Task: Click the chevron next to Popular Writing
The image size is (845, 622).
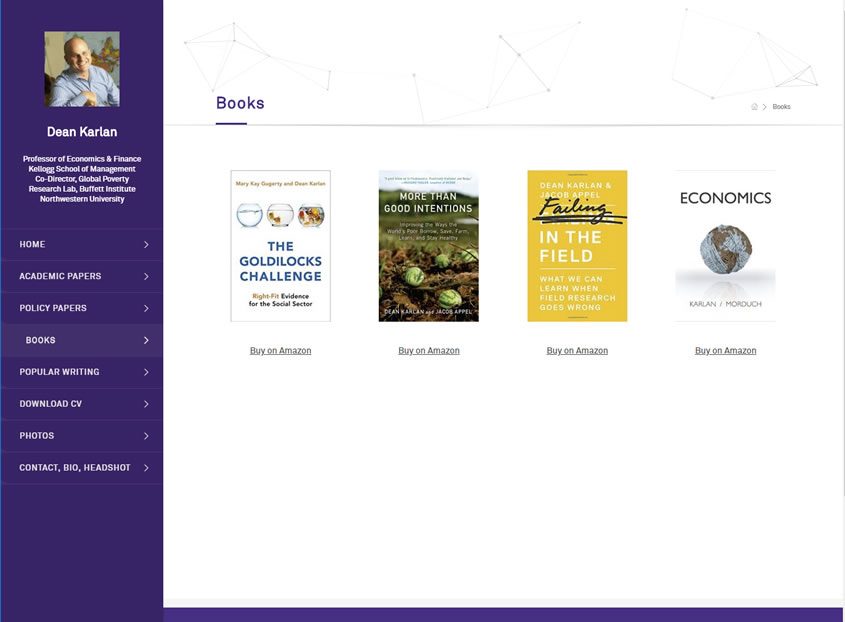Action: point(146,372)
